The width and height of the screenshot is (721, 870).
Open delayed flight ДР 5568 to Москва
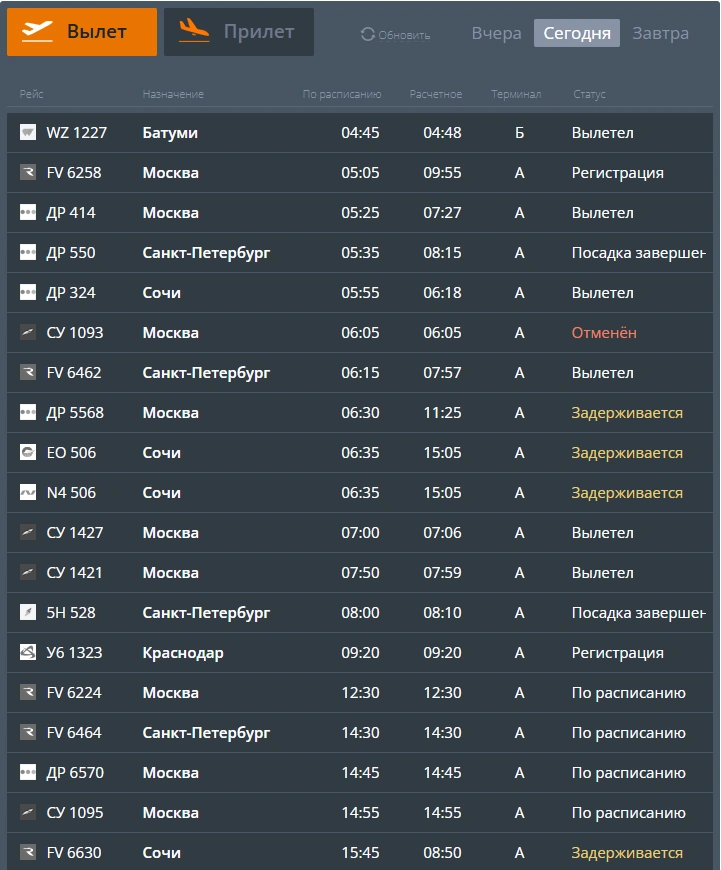(360, 412)
